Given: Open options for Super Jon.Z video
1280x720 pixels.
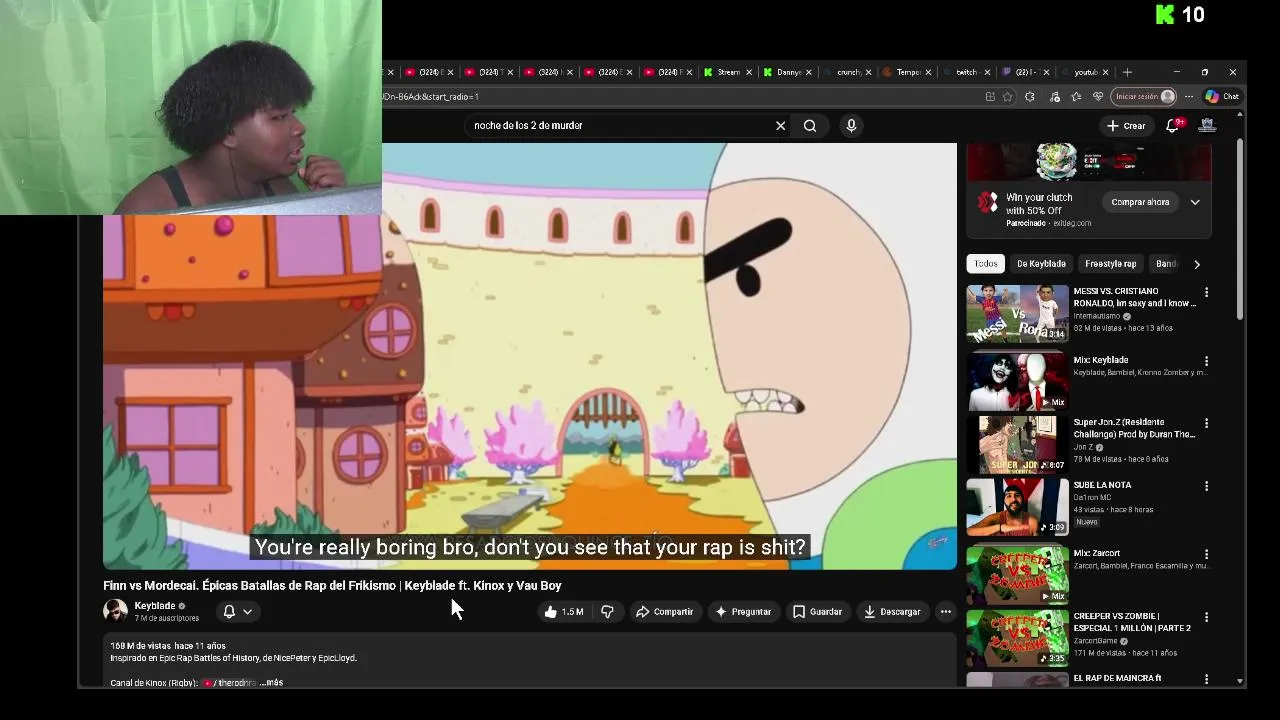Looking at the screenshot, I should click(x=1206, y=424).
